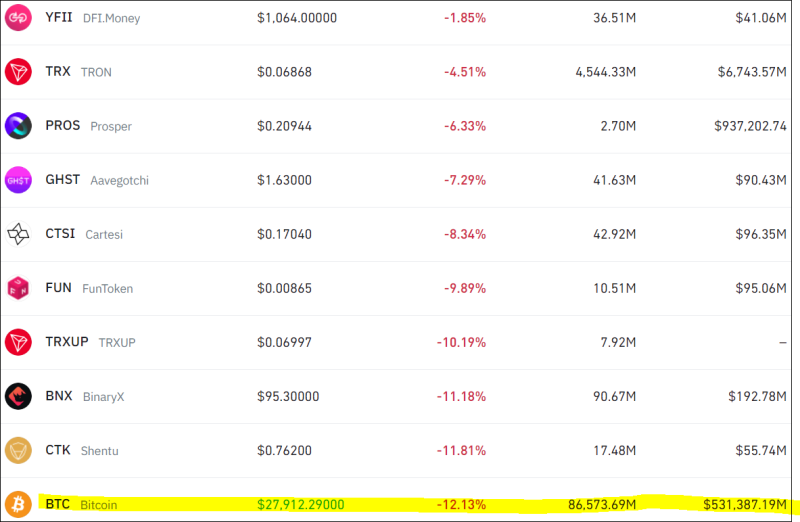Click the -11.18% change value
Screen dimensions: 800x522
tap(461, 396)
